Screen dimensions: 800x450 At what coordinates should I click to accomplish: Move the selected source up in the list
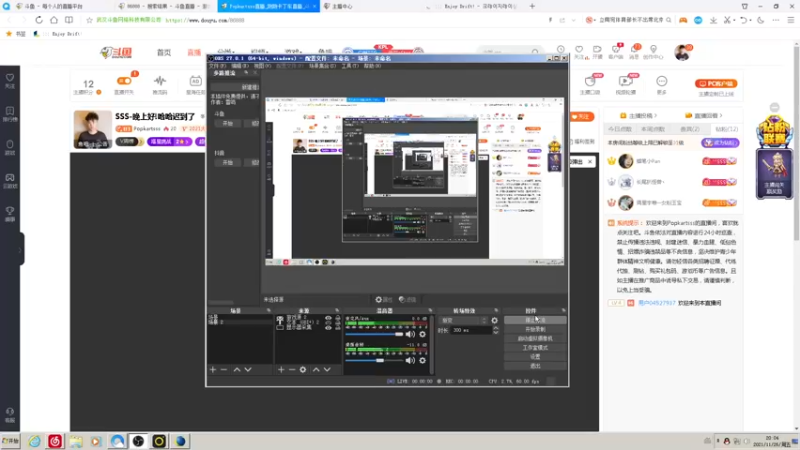point(316,369)
